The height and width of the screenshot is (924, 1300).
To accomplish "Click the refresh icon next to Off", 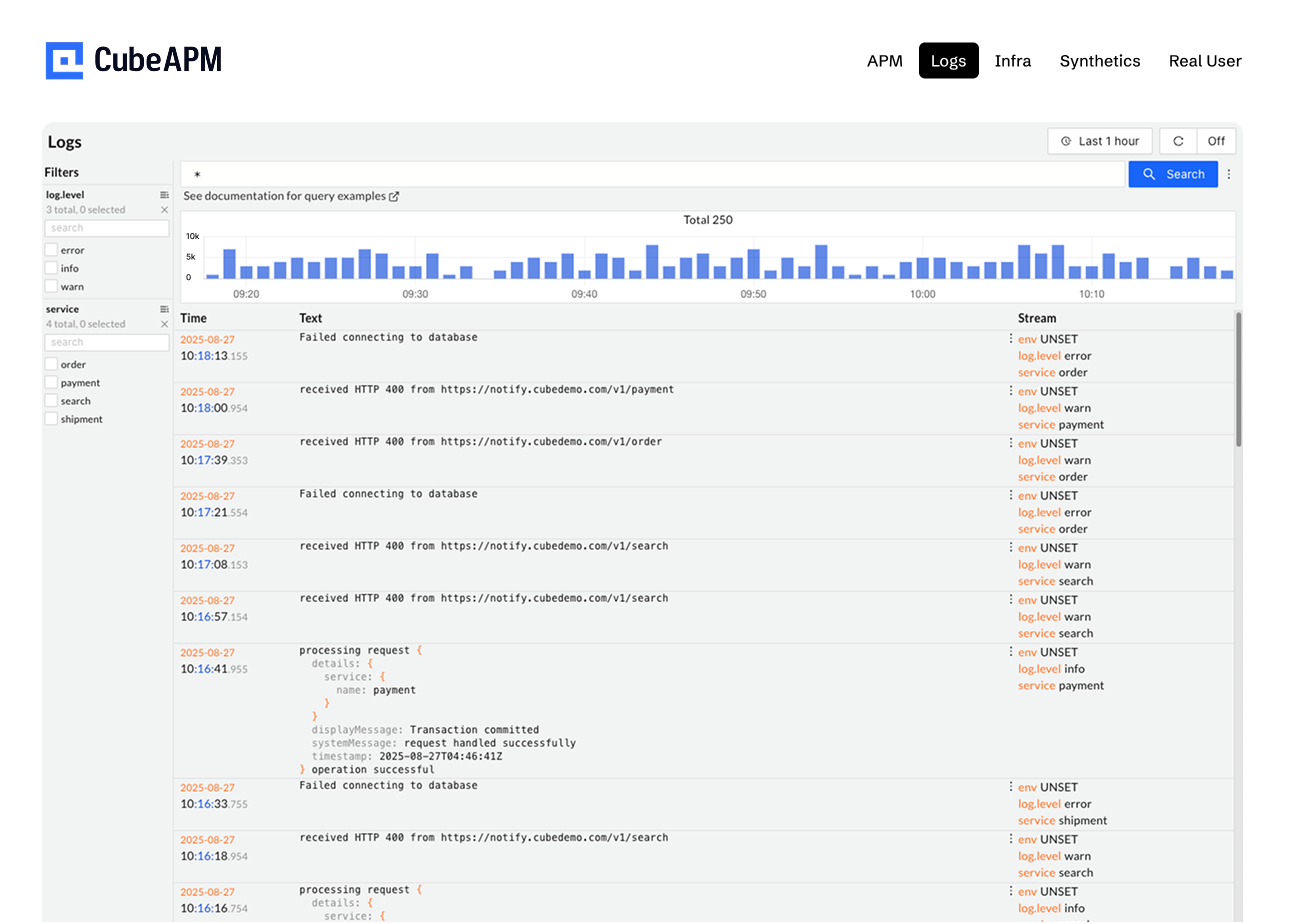I will (x=1178, y=140).
